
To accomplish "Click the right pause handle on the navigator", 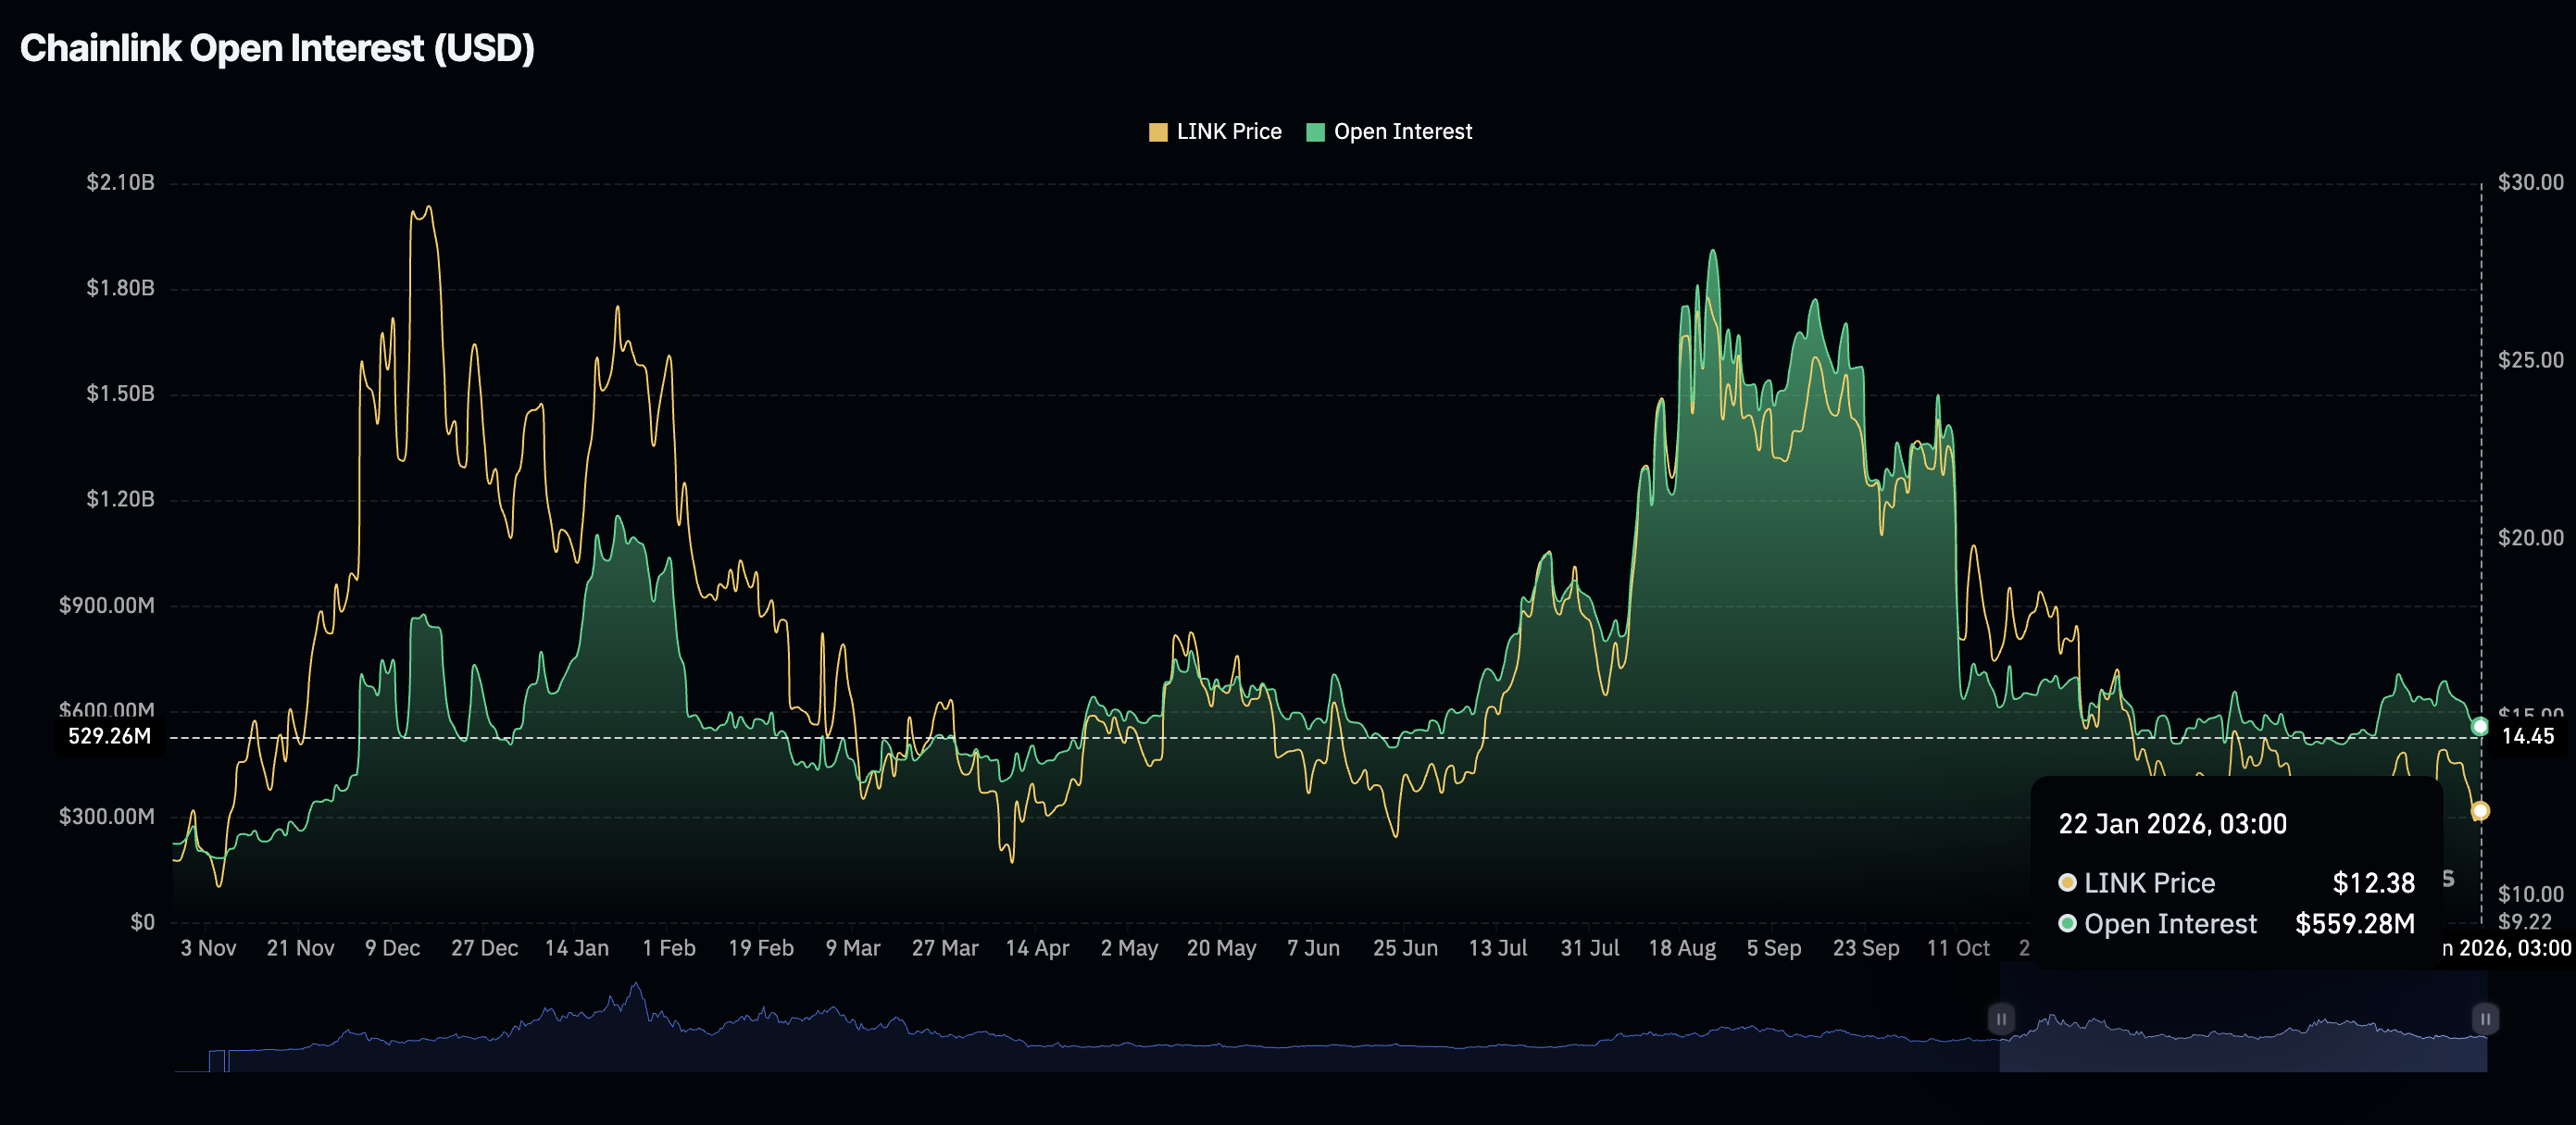I will (x=2484, y=1018).
